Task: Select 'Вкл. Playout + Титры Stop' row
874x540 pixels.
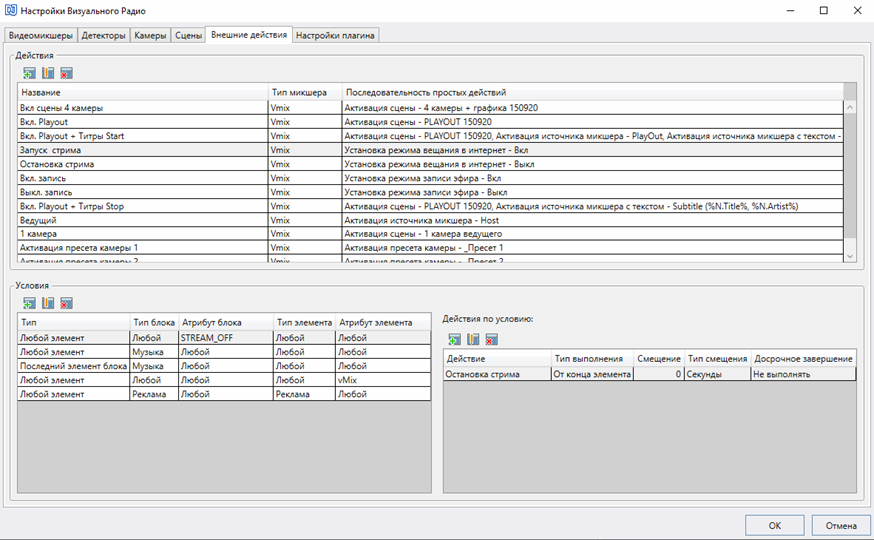Action: click(x=430, y=206)
